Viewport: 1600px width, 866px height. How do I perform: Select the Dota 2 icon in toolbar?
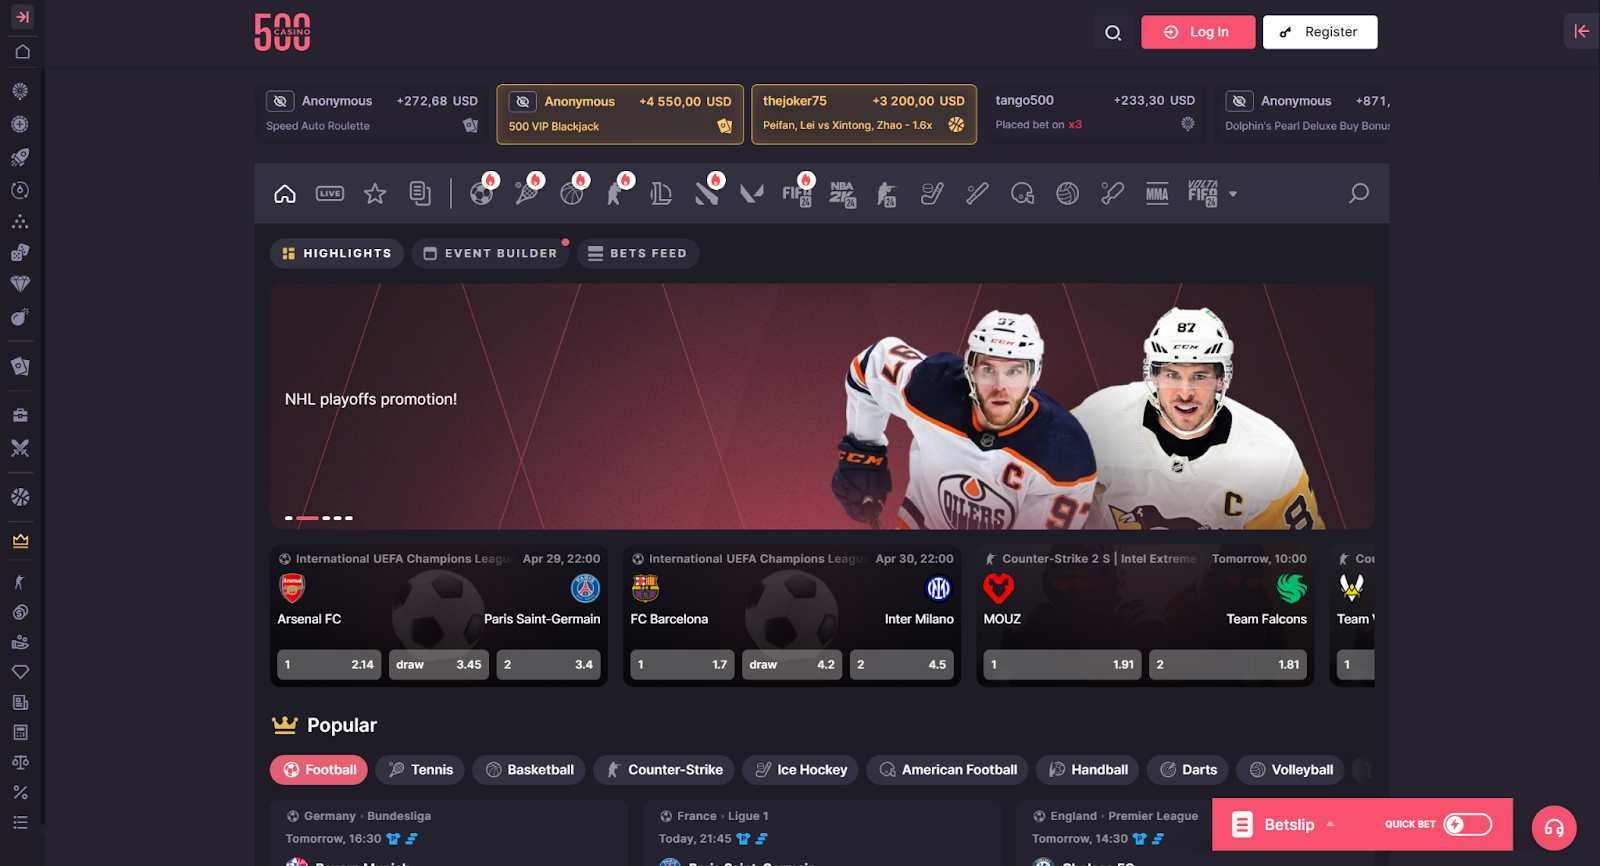[706, 194]
